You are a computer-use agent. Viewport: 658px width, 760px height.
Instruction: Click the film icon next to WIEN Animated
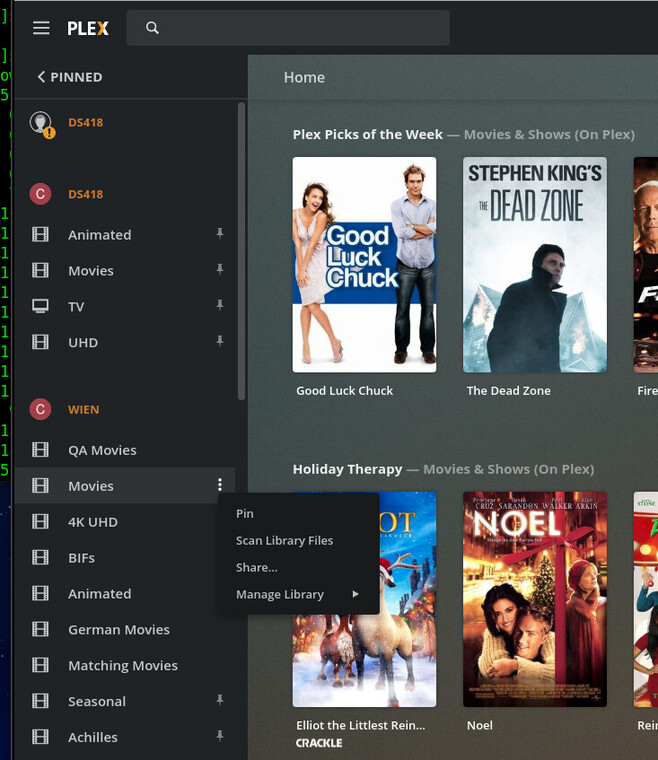[40, 593]
